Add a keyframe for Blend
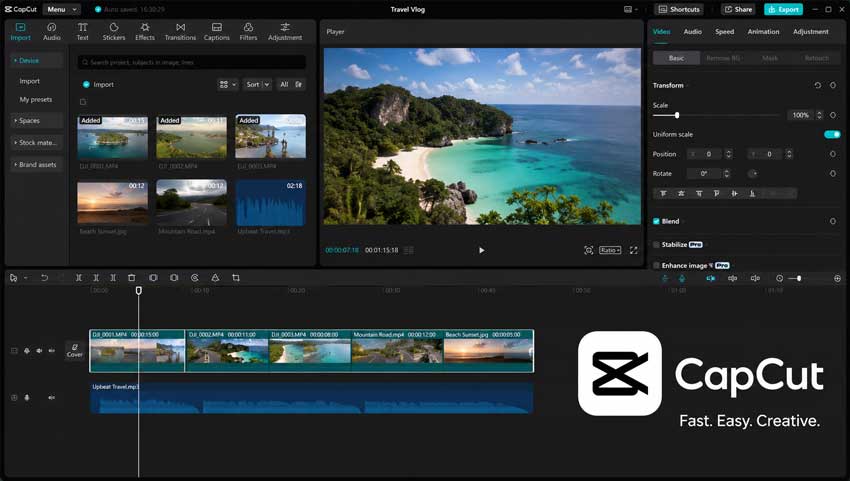This screenshot has width=850, height=481. point(833,221)
